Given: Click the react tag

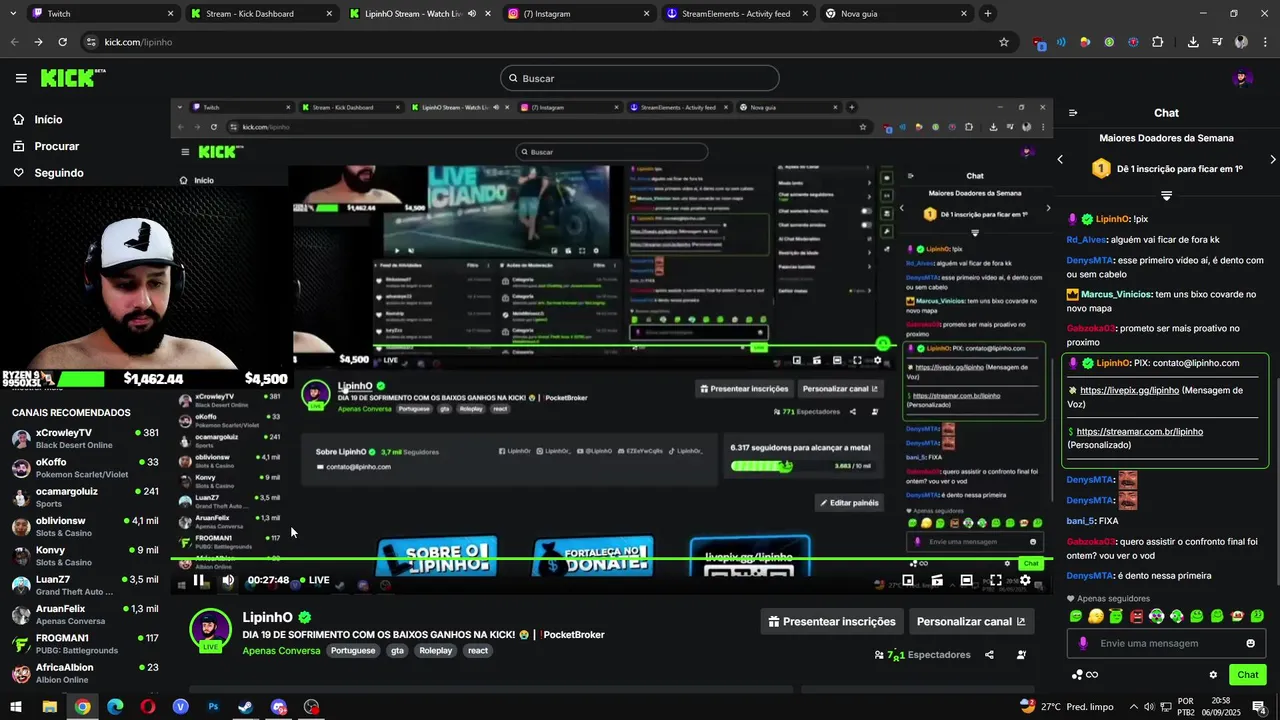Looking at the screenshot, I should click(478, 651).
